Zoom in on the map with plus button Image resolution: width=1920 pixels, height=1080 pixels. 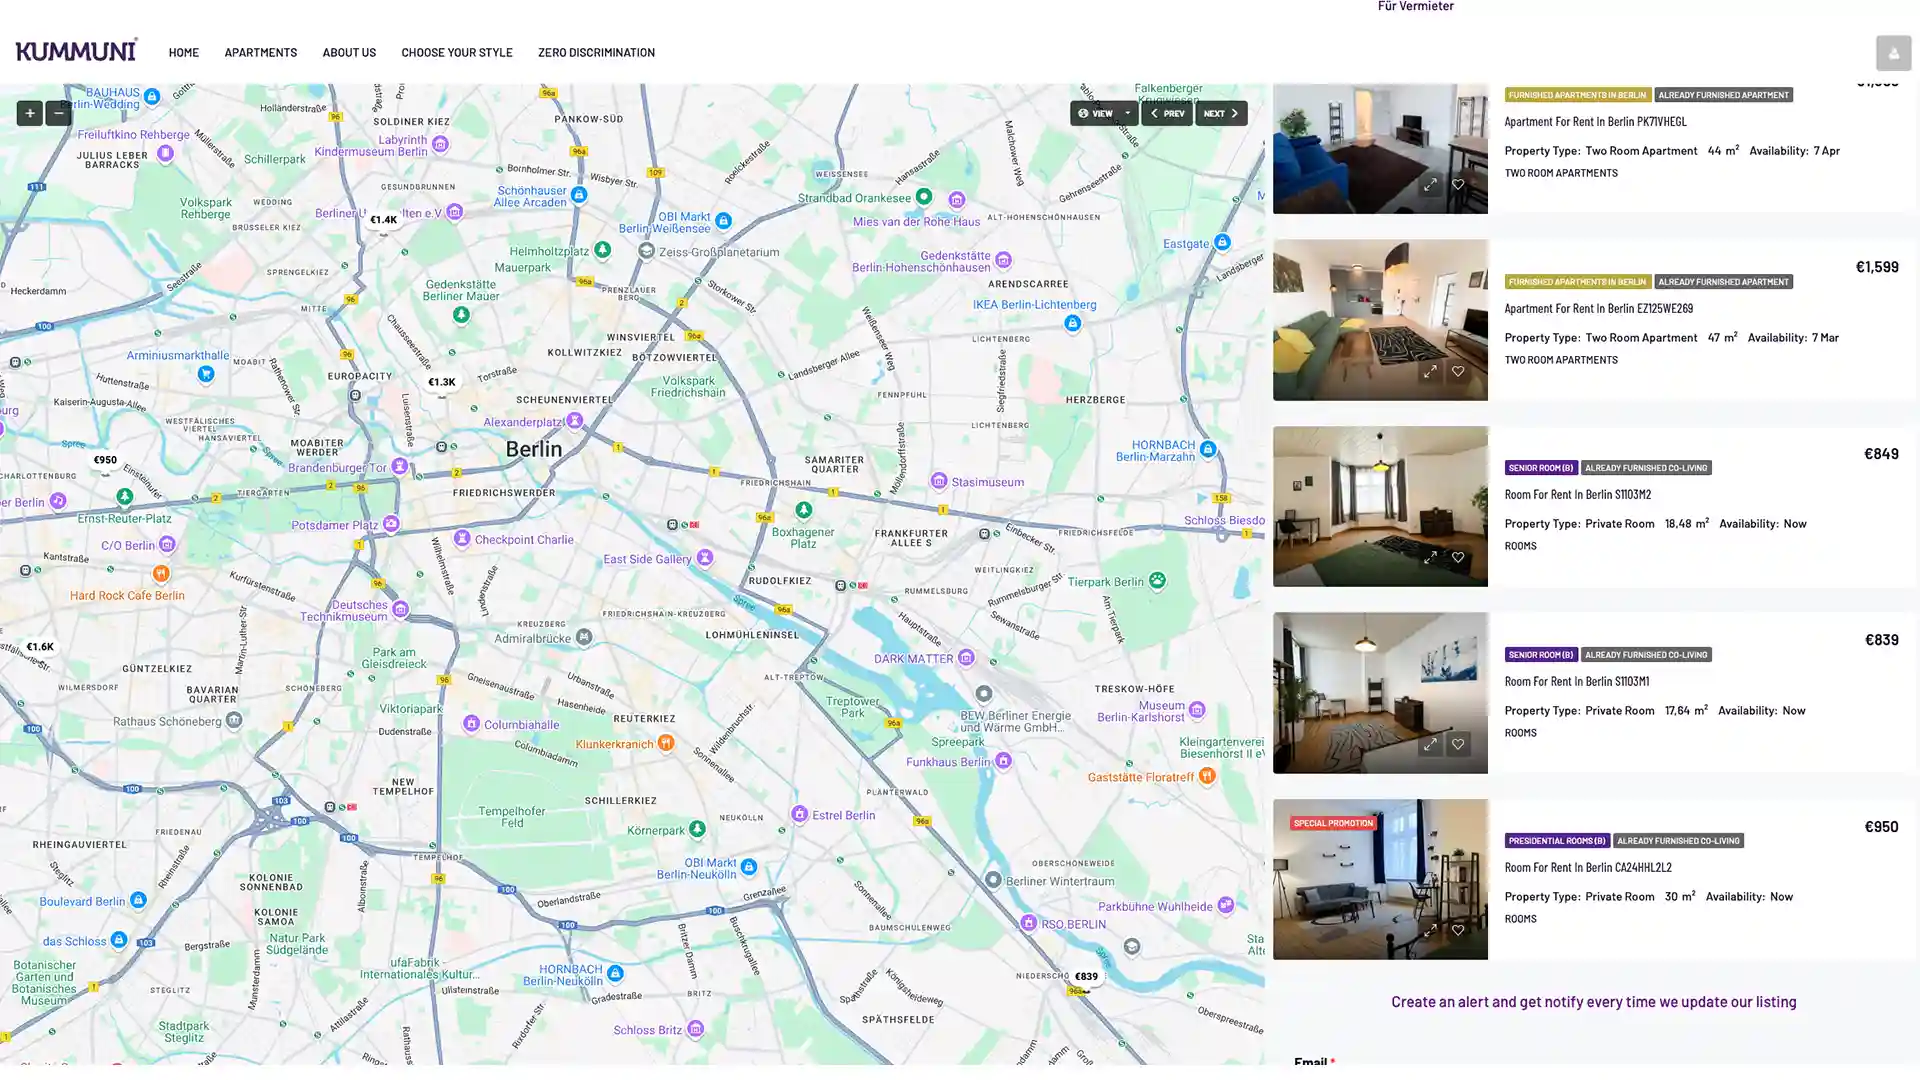tap(29, 113)
